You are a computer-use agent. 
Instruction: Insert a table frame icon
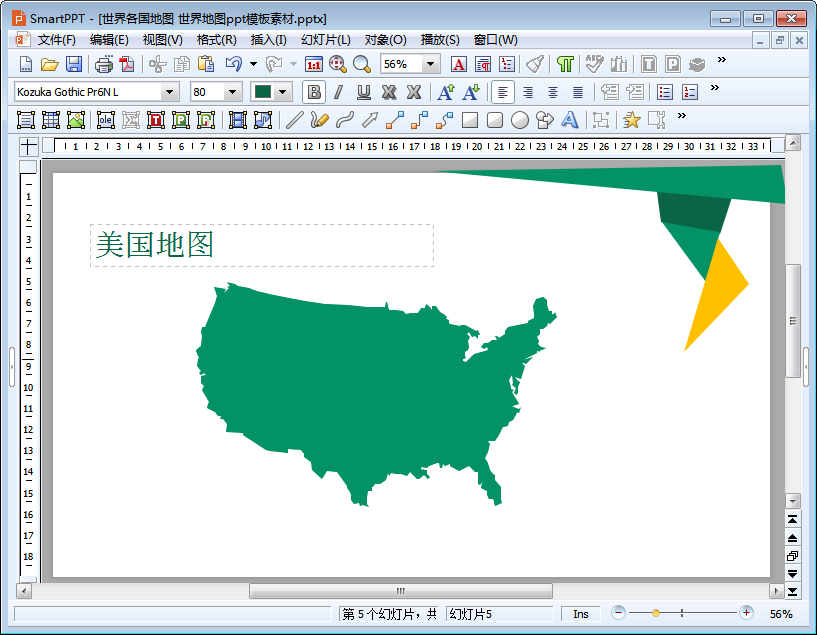click(51, 120)
